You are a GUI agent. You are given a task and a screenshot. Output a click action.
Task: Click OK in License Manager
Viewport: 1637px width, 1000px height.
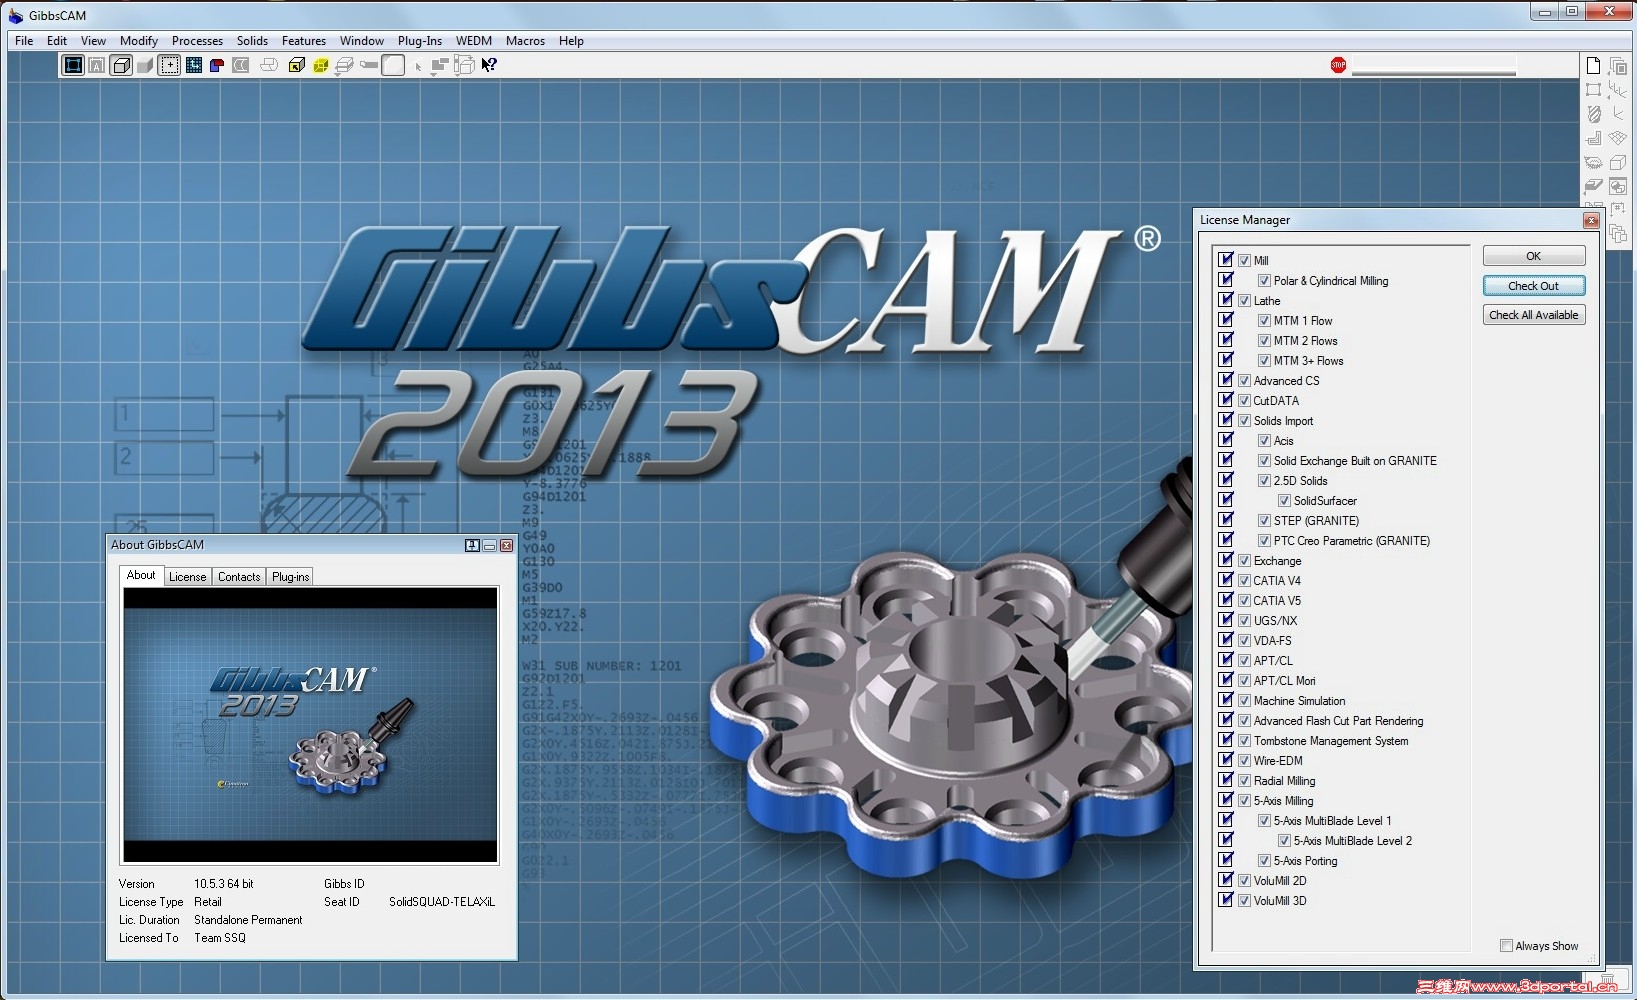click(x=1534, y=256)
